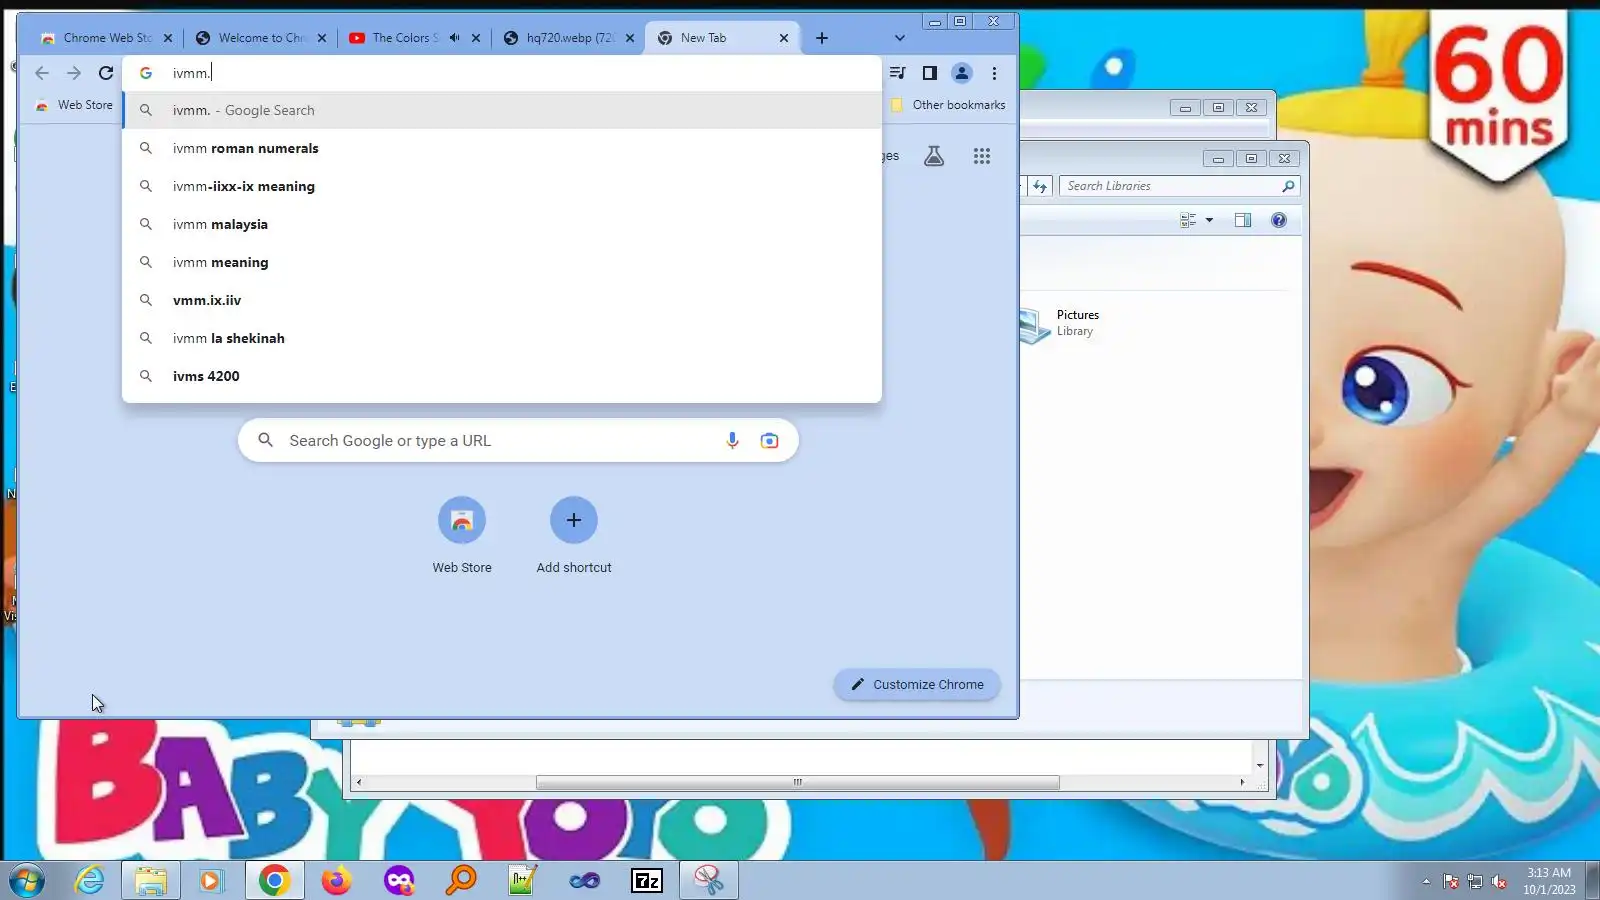Image resolution: width=1600 pixels, height=900 pixels.
Task: Close the Welcome to Chrome tab
Action: click(322, 38)
